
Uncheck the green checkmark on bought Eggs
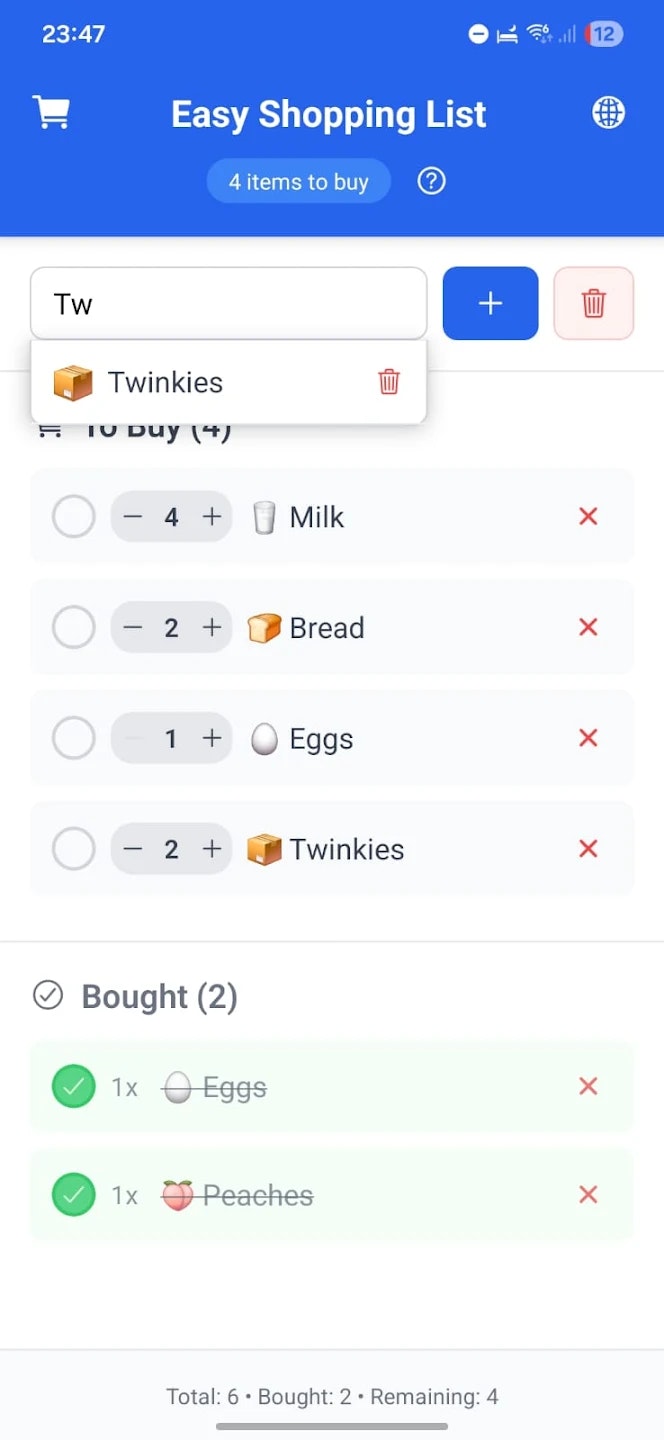pos(73,1086)
